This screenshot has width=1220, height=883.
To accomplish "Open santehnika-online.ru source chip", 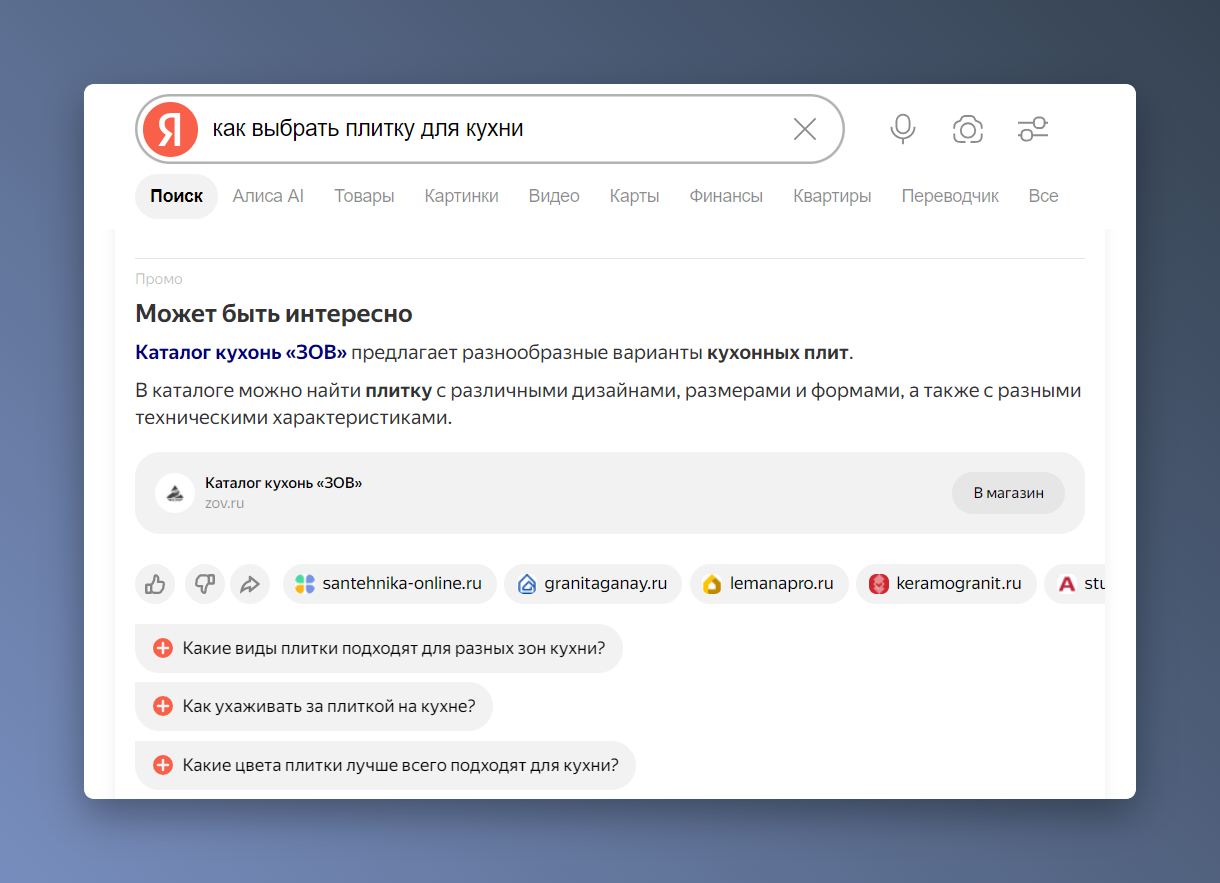I will pyautogui.click(x=389, y=584).
